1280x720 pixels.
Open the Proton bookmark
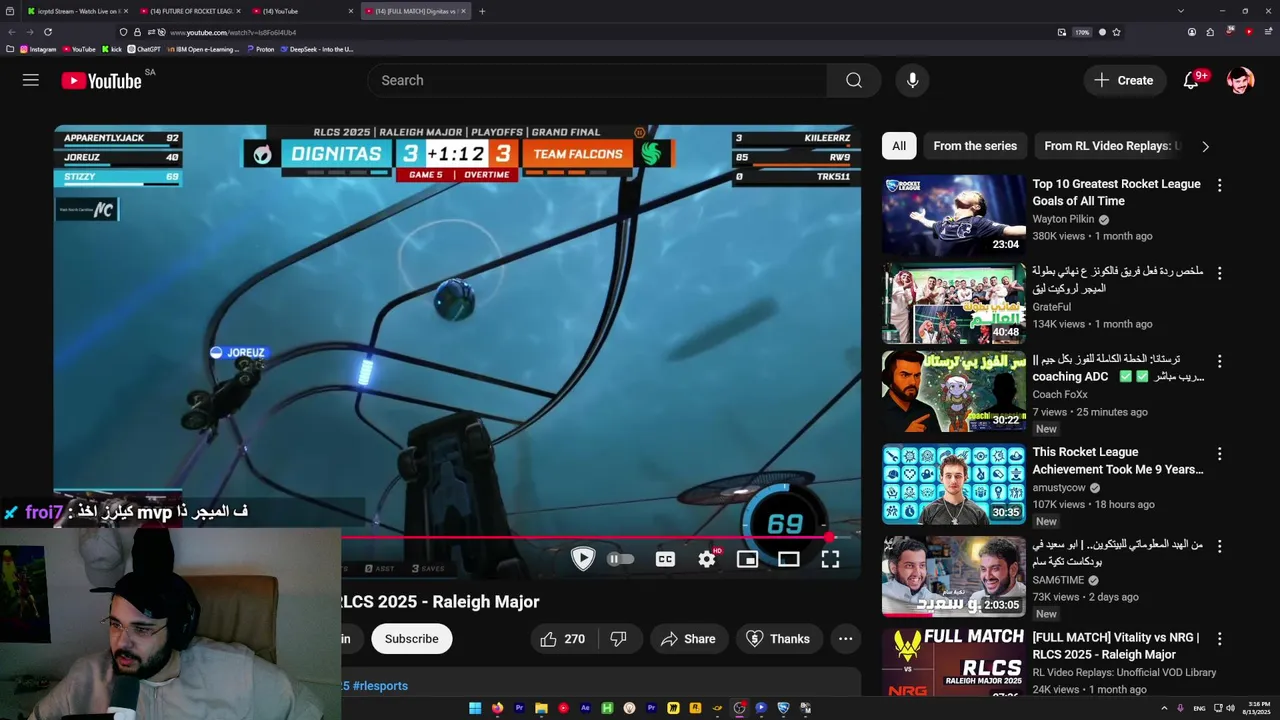[261, 49]
